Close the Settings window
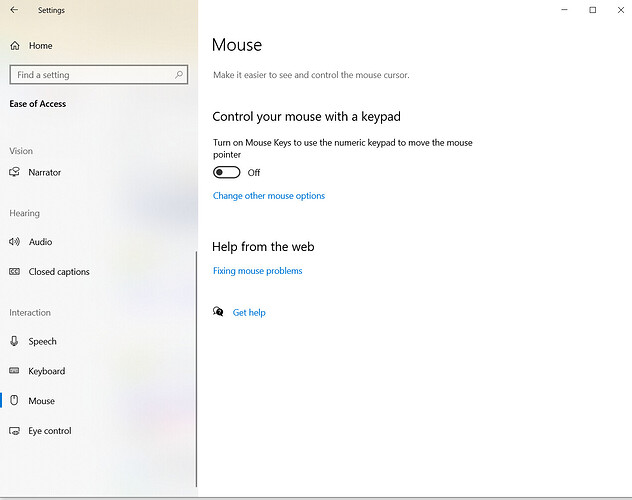 click(x=621, y=10)
